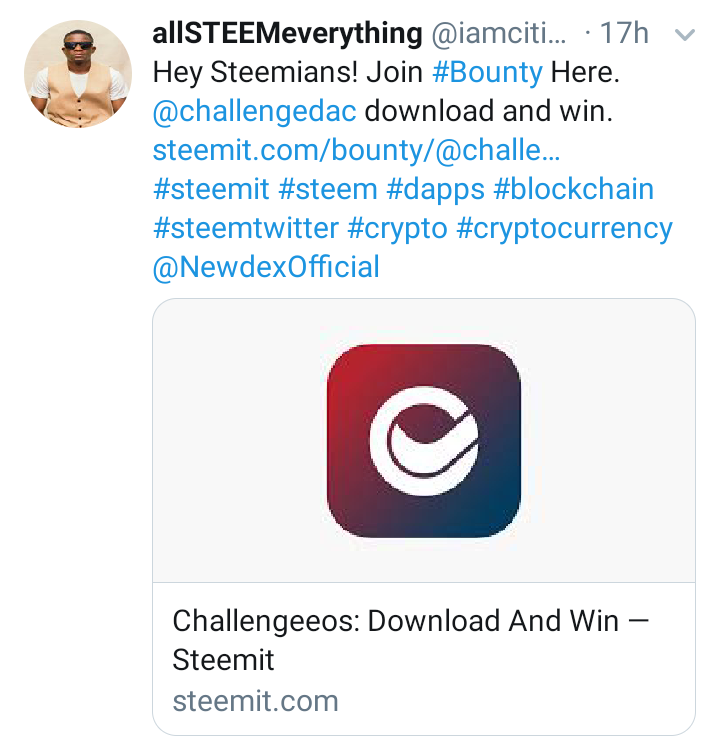719x756 pixels.
Task: Open the tweet author's profile picture
Action: 78,74
